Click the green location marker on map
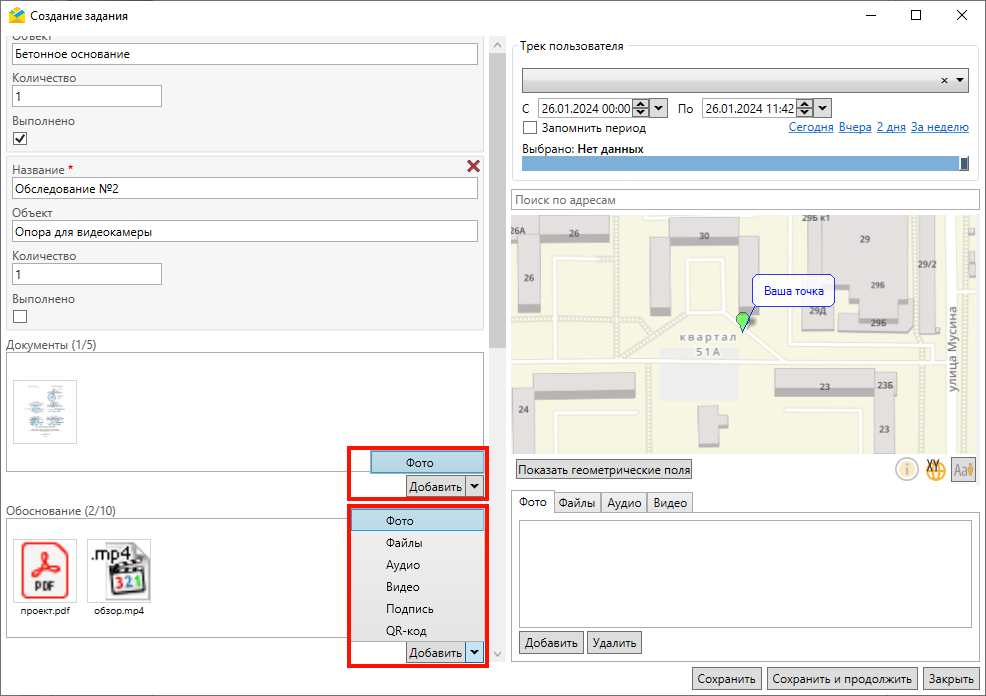Screen dimensions: 986x696 click(x=742, y=321)
